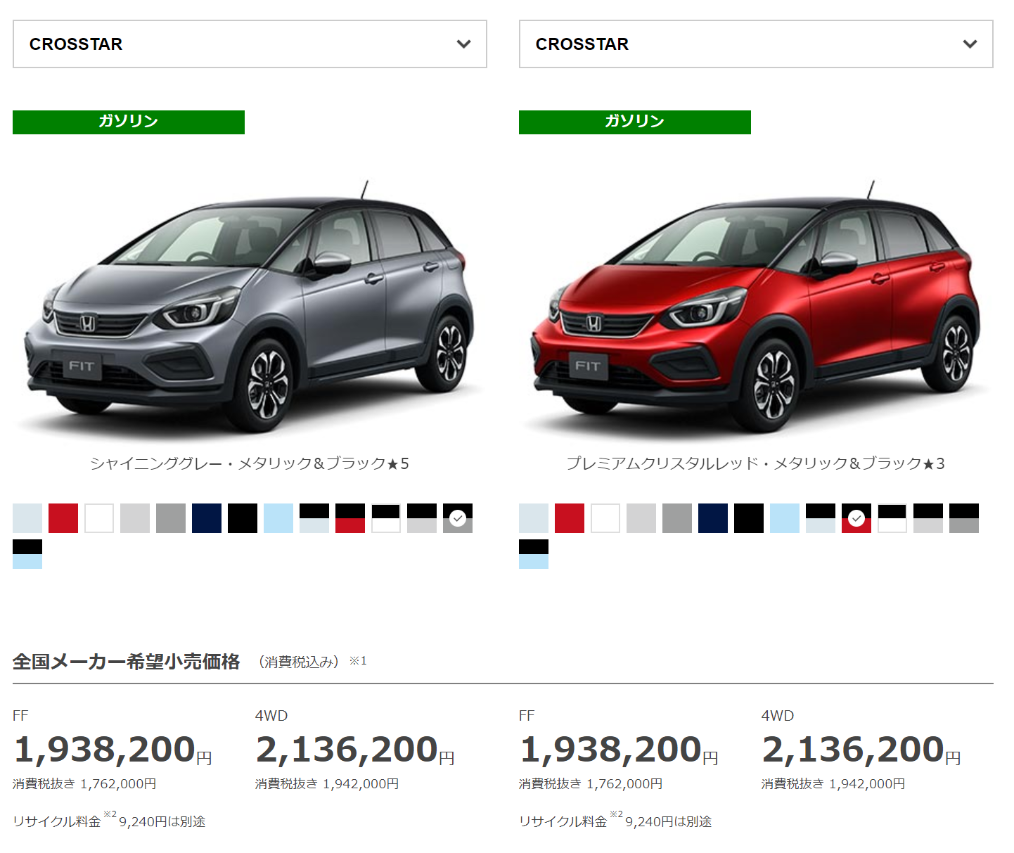The image size is (1014, 853).
Task: Select the black-and-light-blue swatch in the second row
Action: [26, 551]
